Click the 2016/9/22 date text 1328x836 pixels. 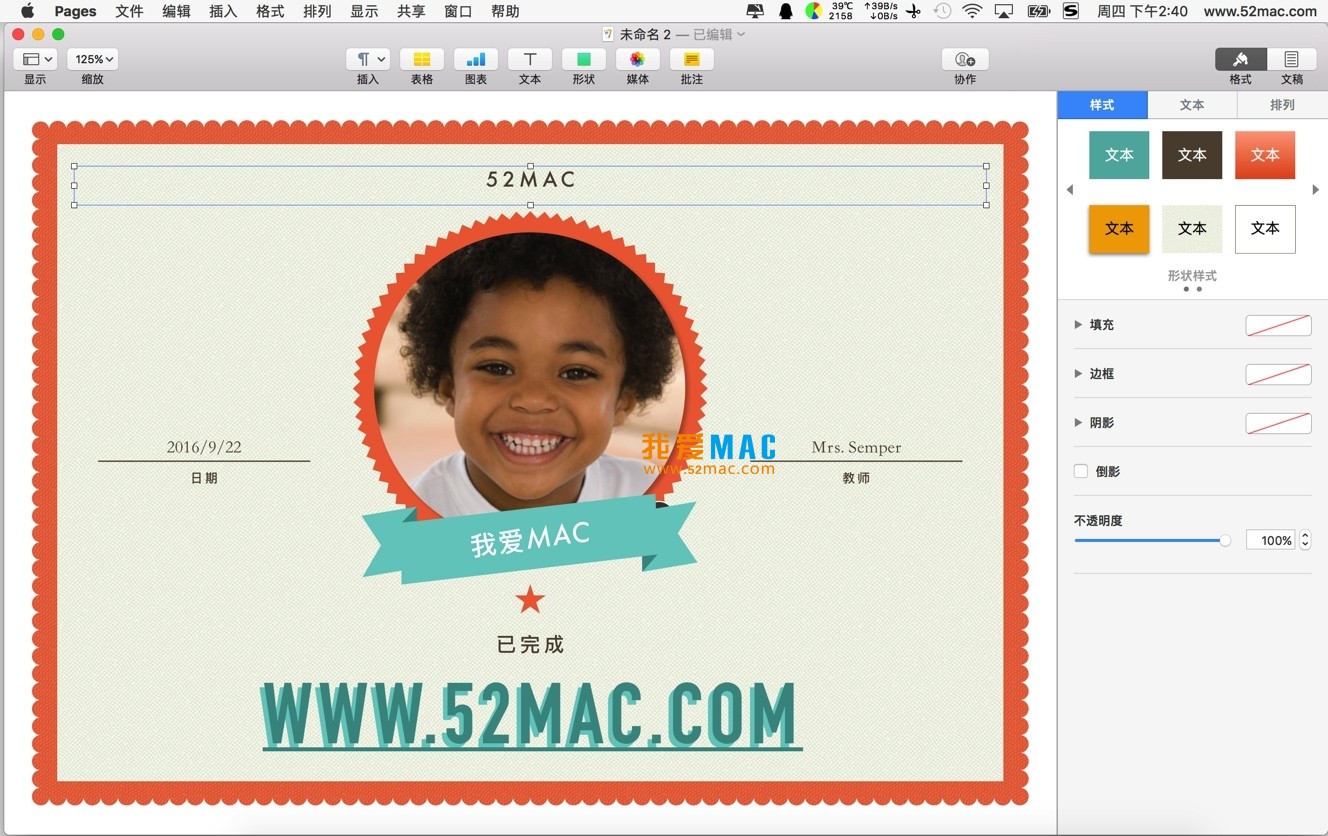pos(204,447)
